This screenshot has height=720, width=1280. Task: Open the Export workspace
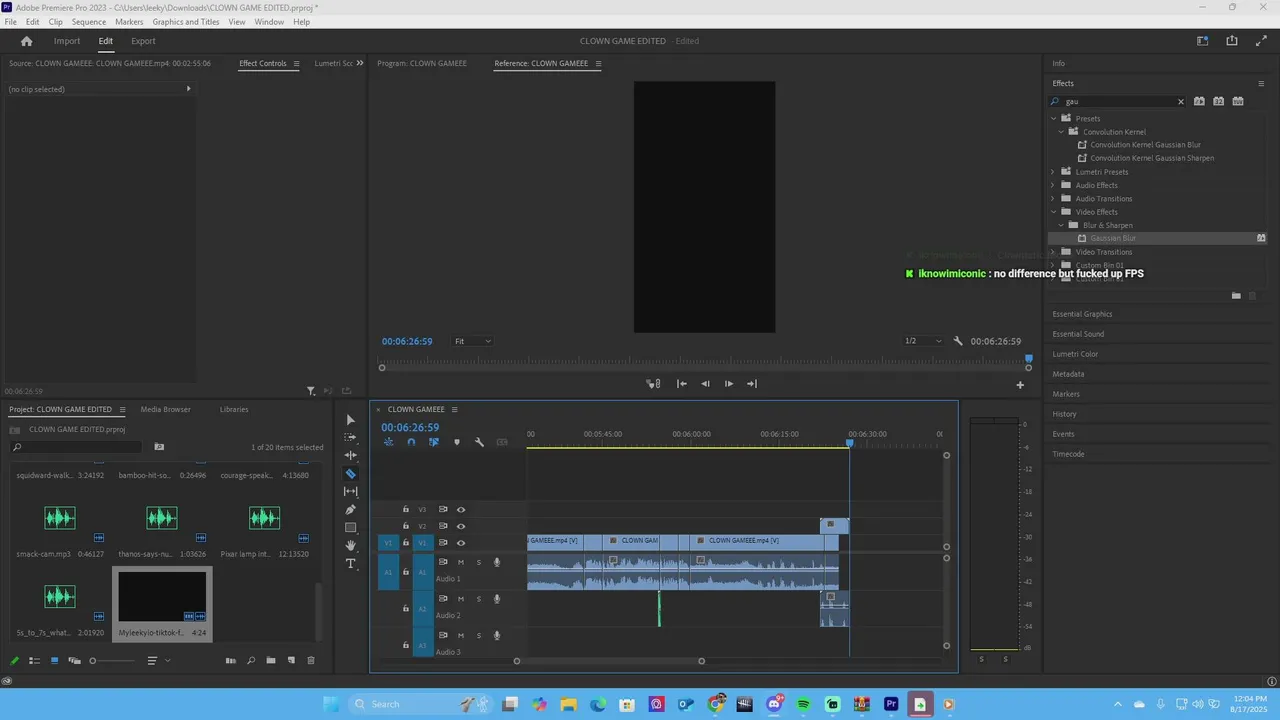coord(143,41)
